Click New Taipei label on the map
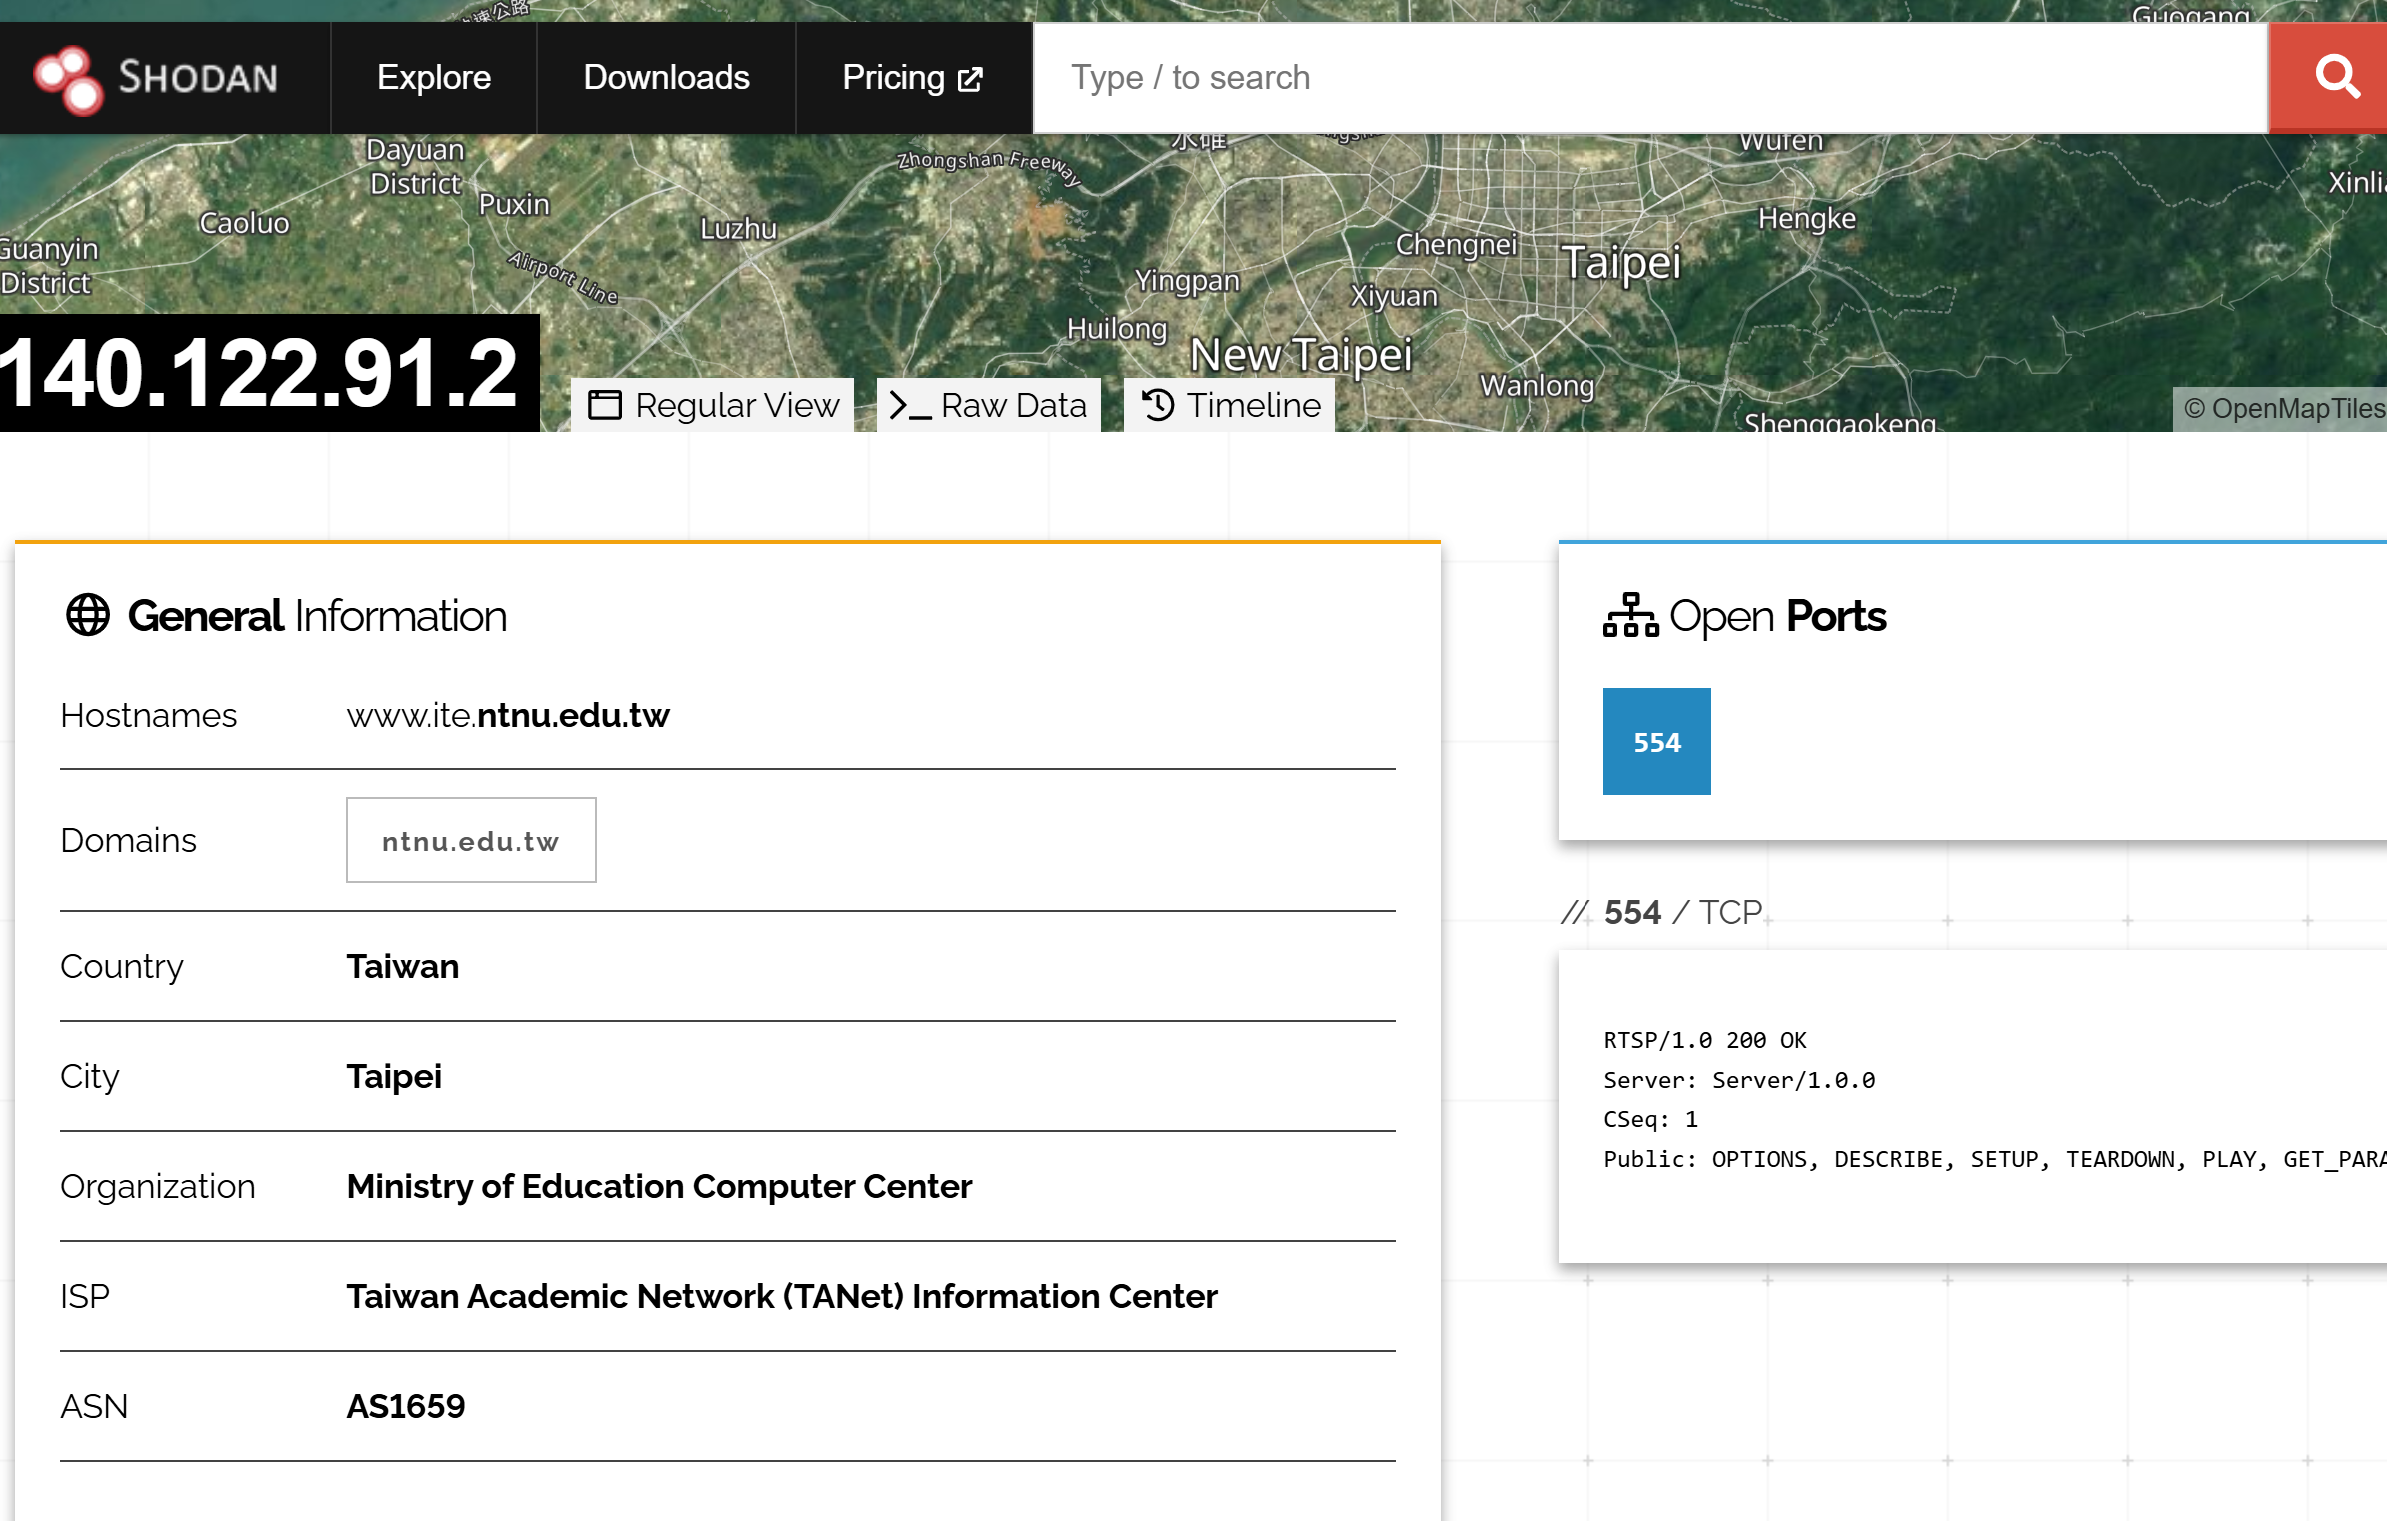Viewport: 2387px width, 1521px height. pyautogui.click(x=1301, y=355)
